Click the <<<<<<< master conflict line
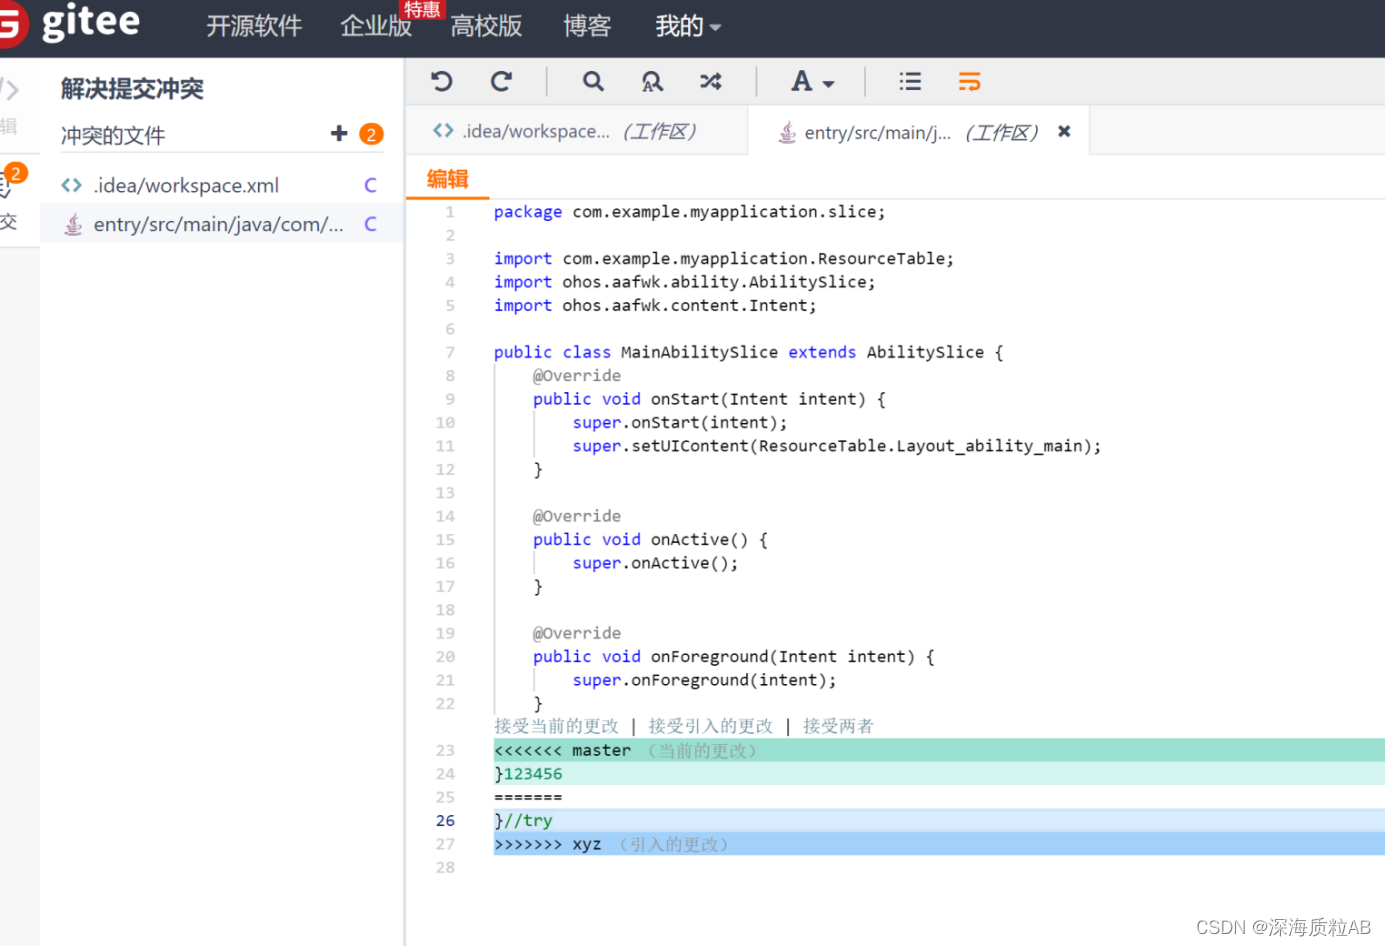 pyautogui.click(x=939, y=750)
